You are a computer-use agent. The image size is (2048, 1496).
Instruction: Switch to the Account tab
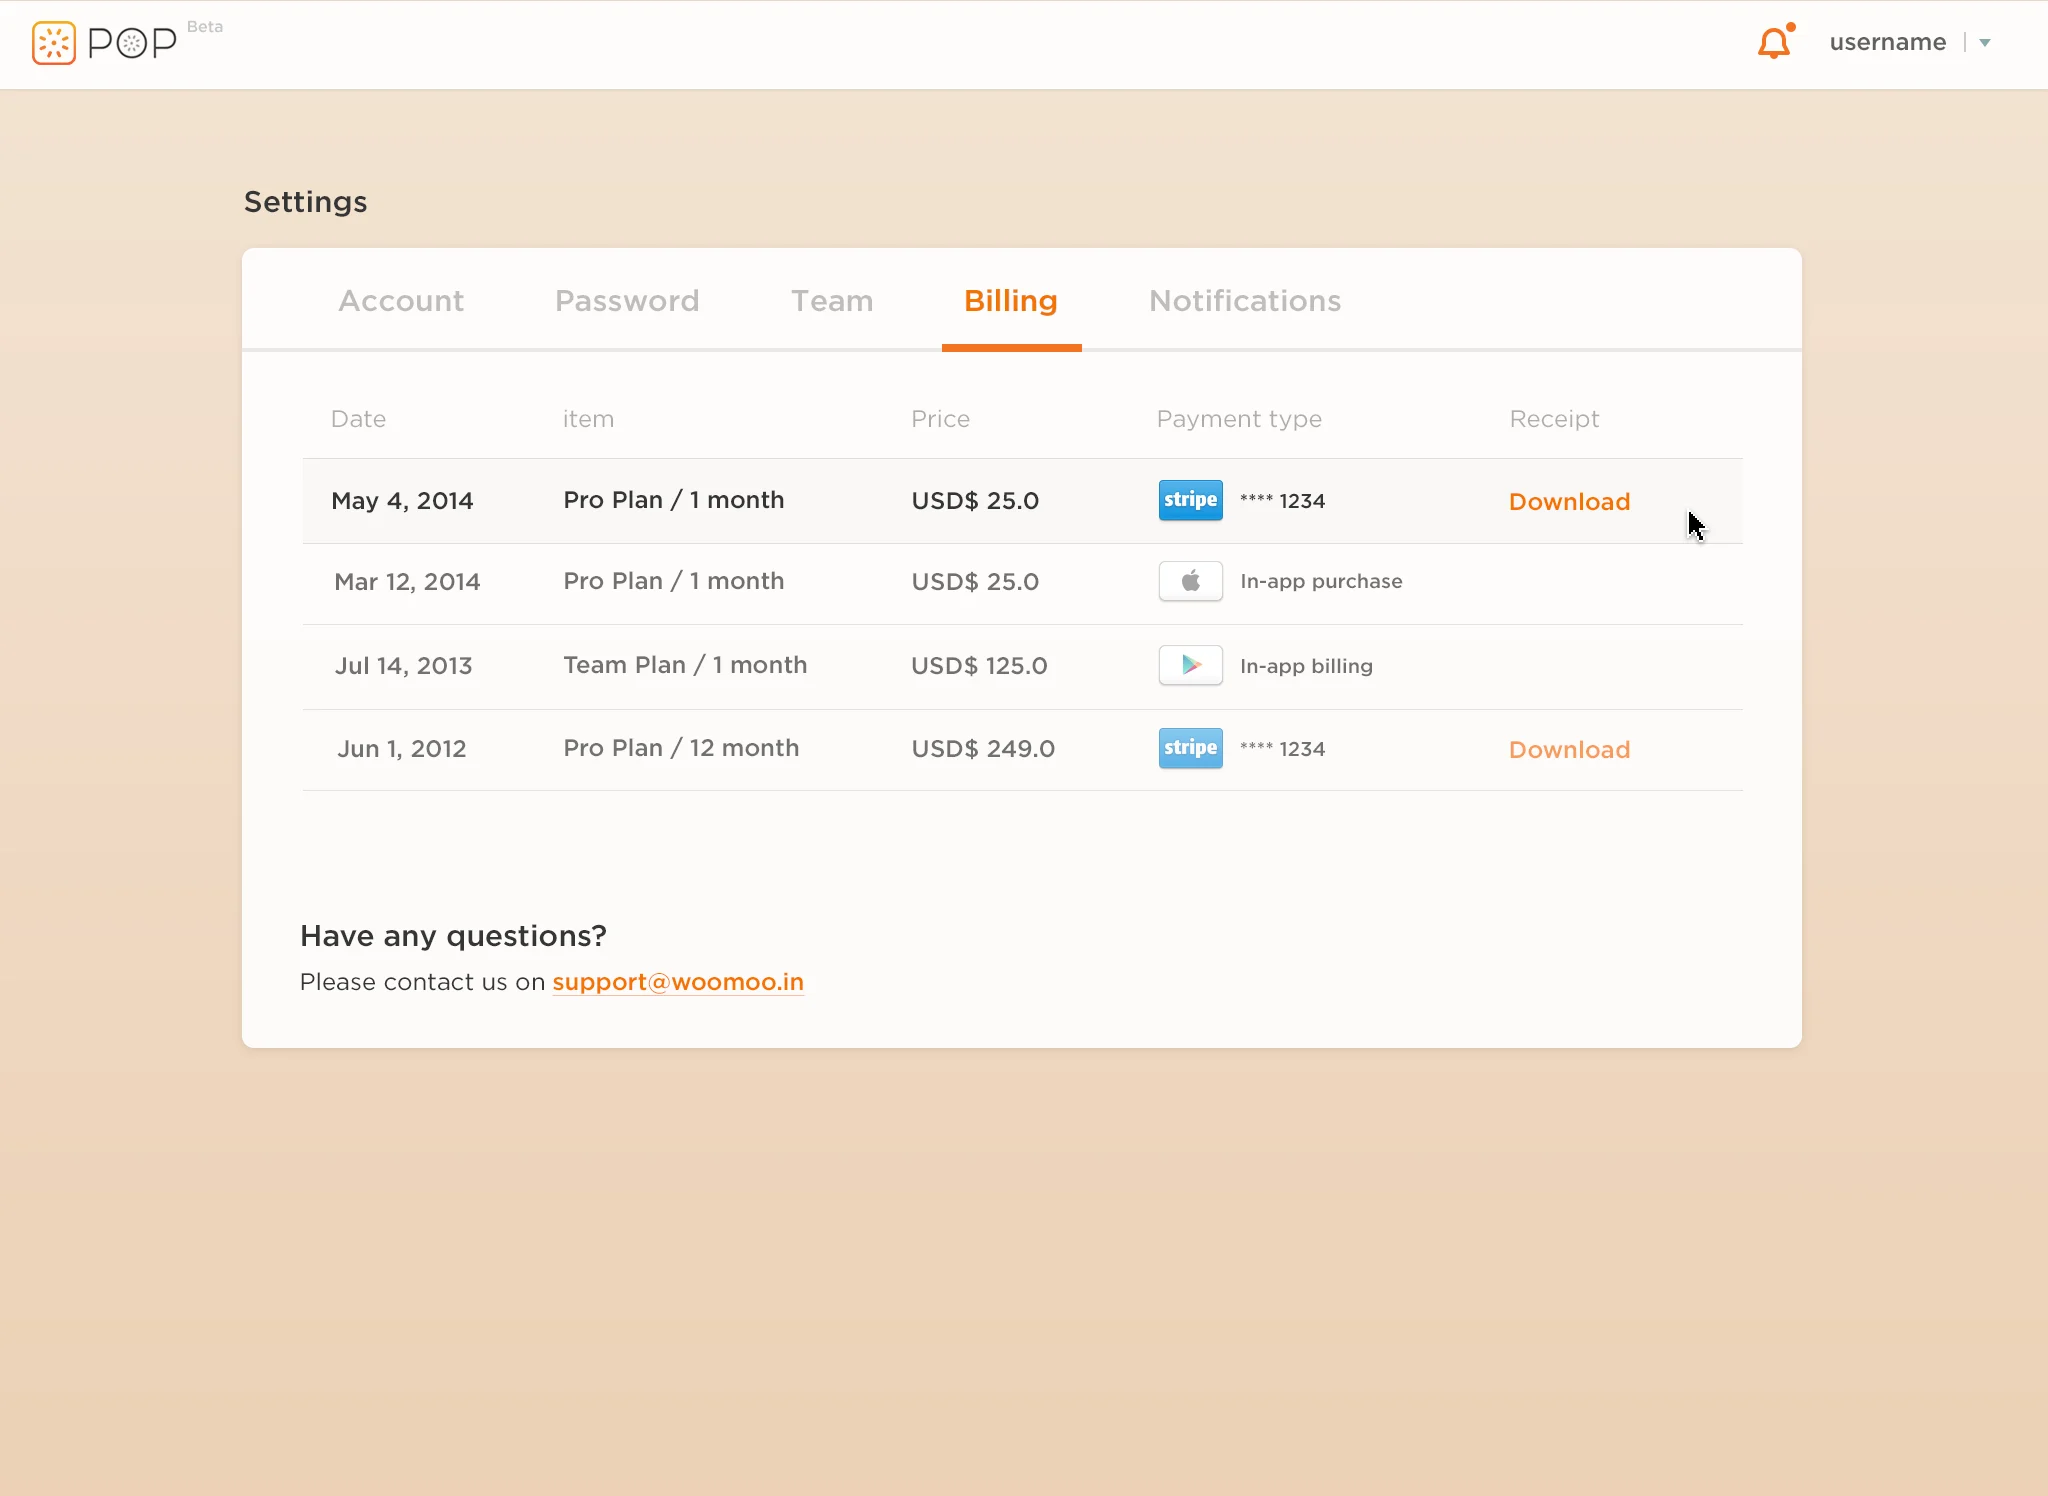[x=401, y=301]
